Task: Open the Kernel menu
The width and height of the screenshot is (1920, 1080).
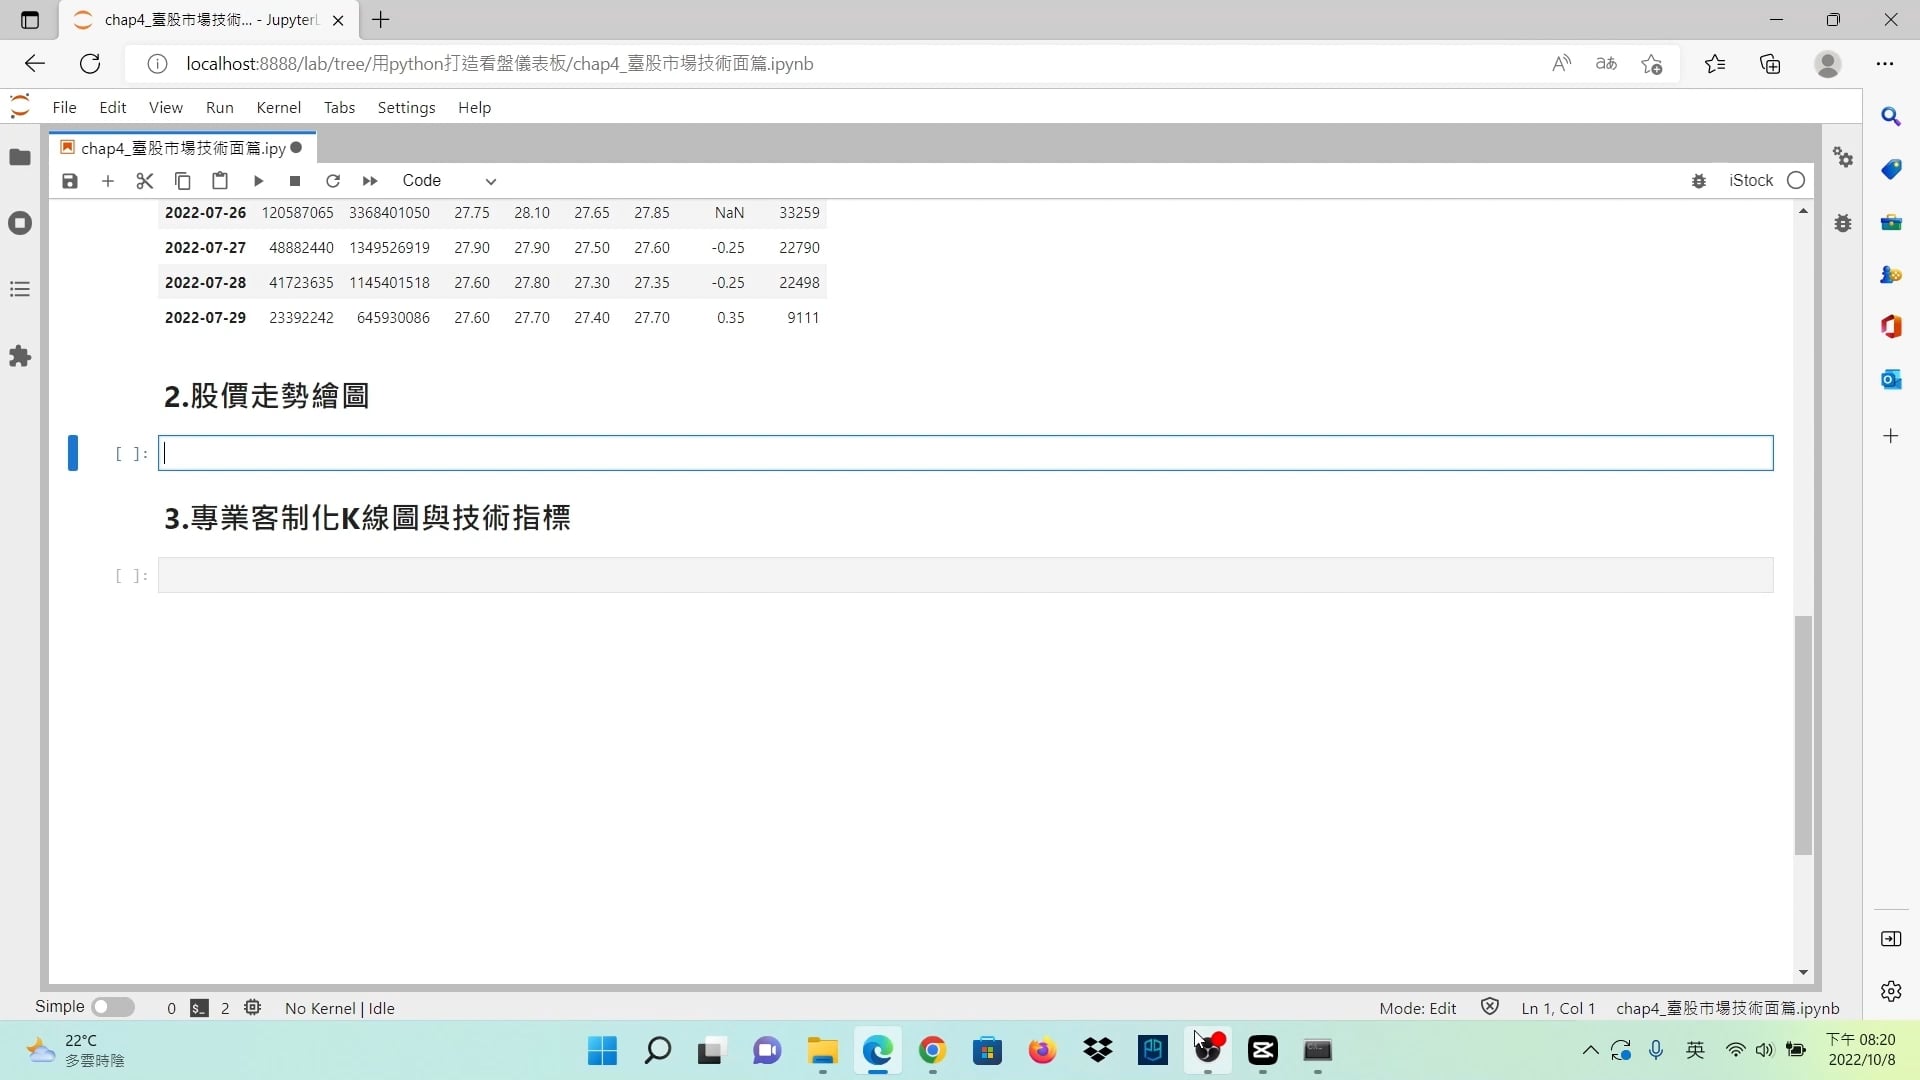Action: pyautogui.click(x=278, y=108)
